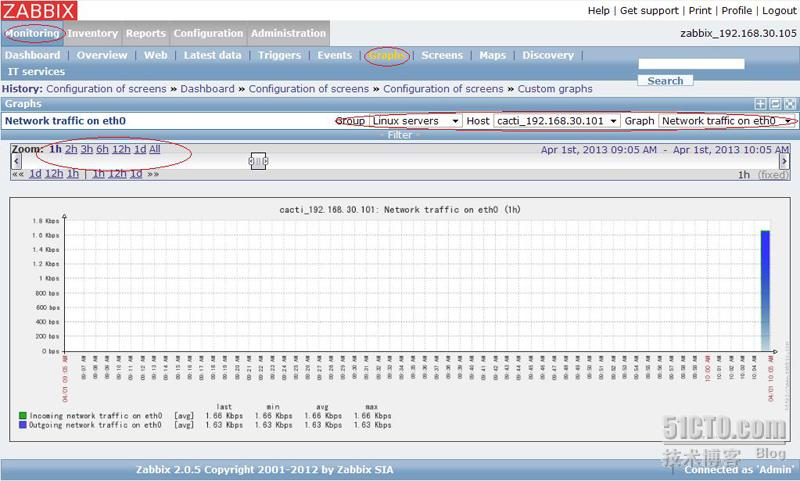
Task: Click the timeline left arrow button
Action: point(16,161)
